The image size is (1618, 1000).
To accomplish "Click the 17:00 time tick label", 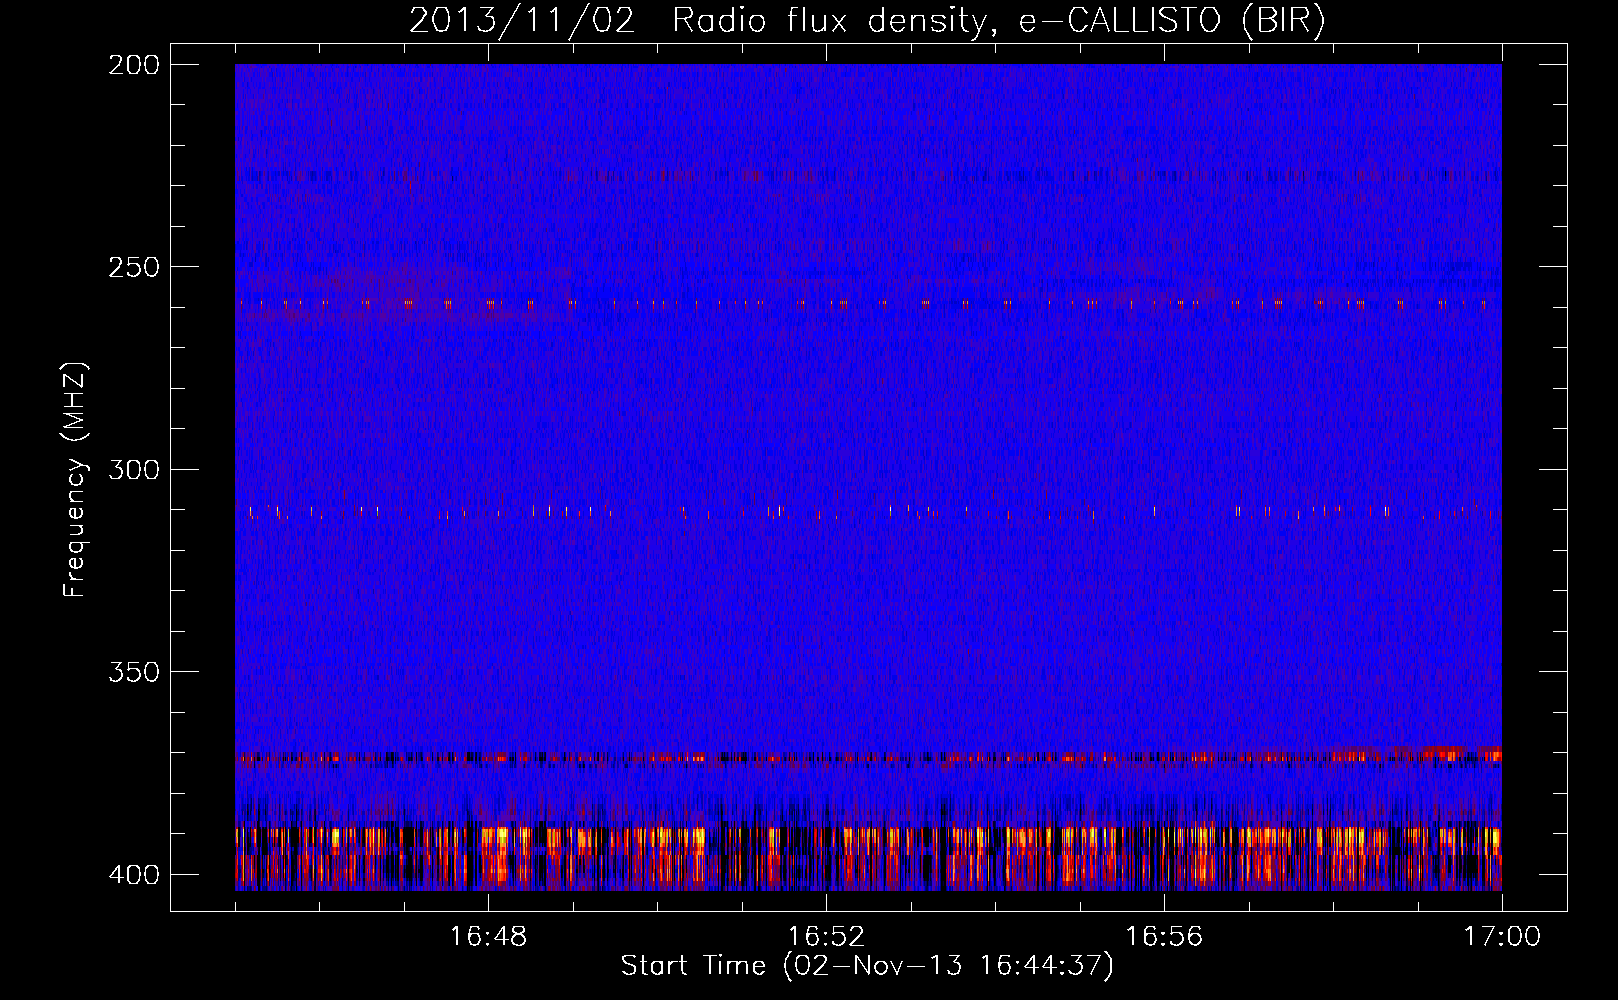I will pos(1502,937).
